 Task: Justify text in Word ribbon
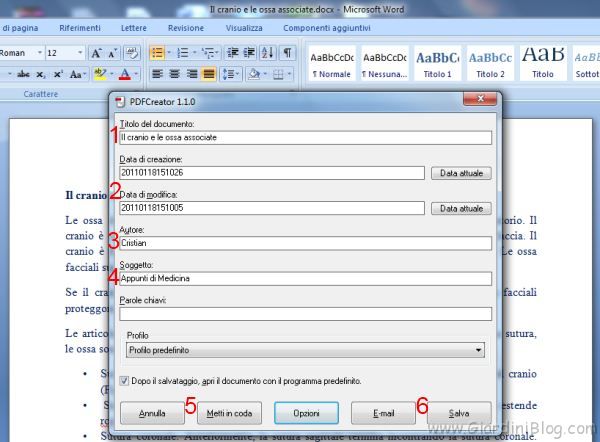209,74
